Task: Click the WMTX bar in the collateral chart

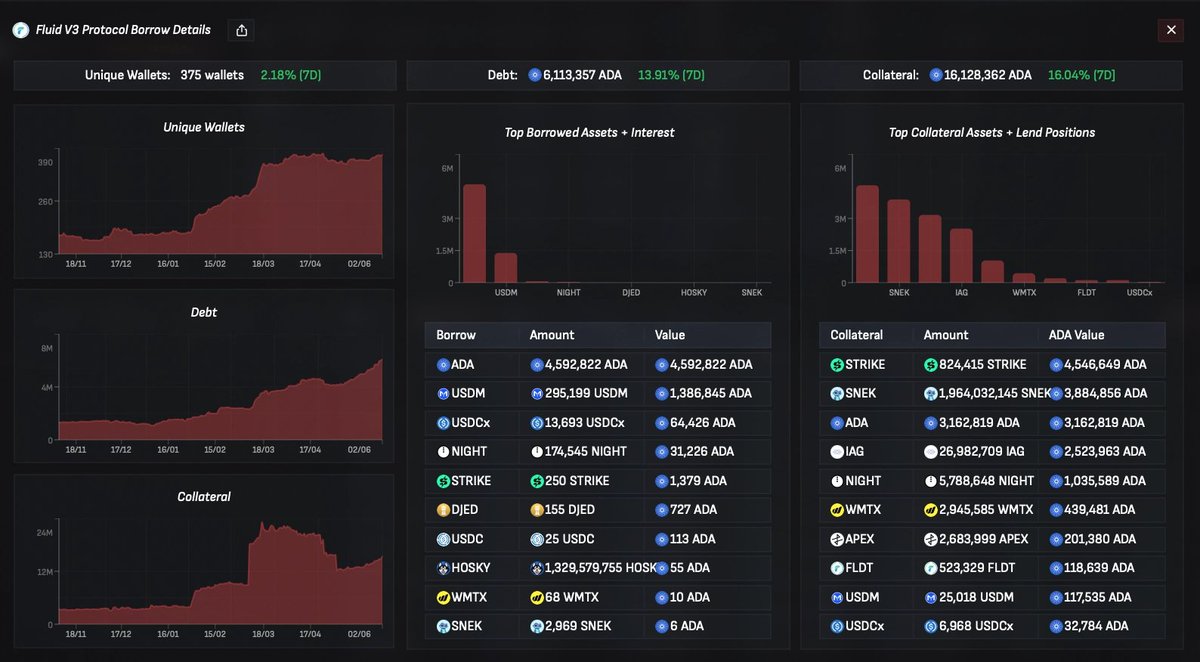Action: (1023, 279)
